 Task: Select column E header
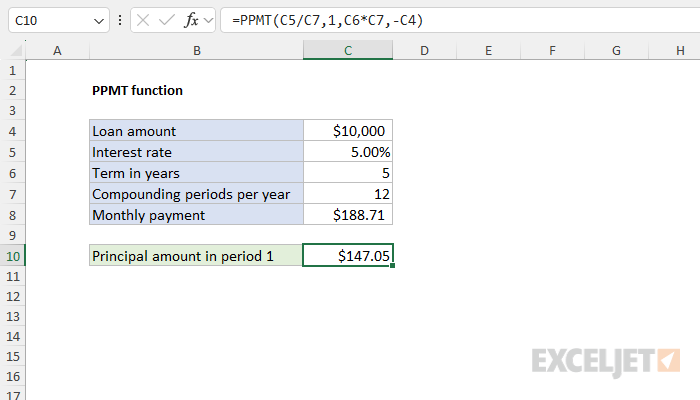488,50
